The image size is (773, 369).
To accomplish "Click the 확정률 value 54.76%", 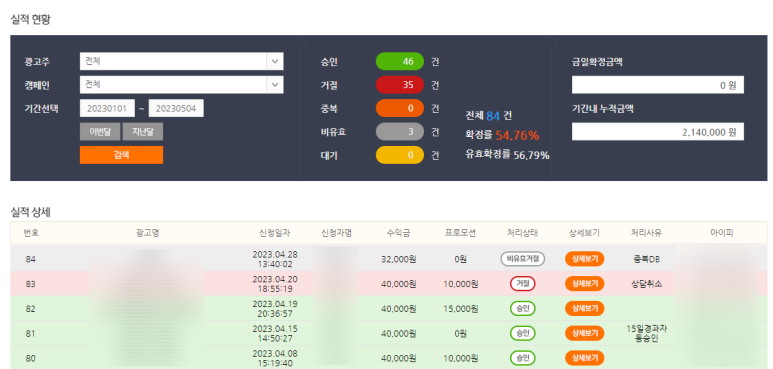I will (x=517, y=135).
